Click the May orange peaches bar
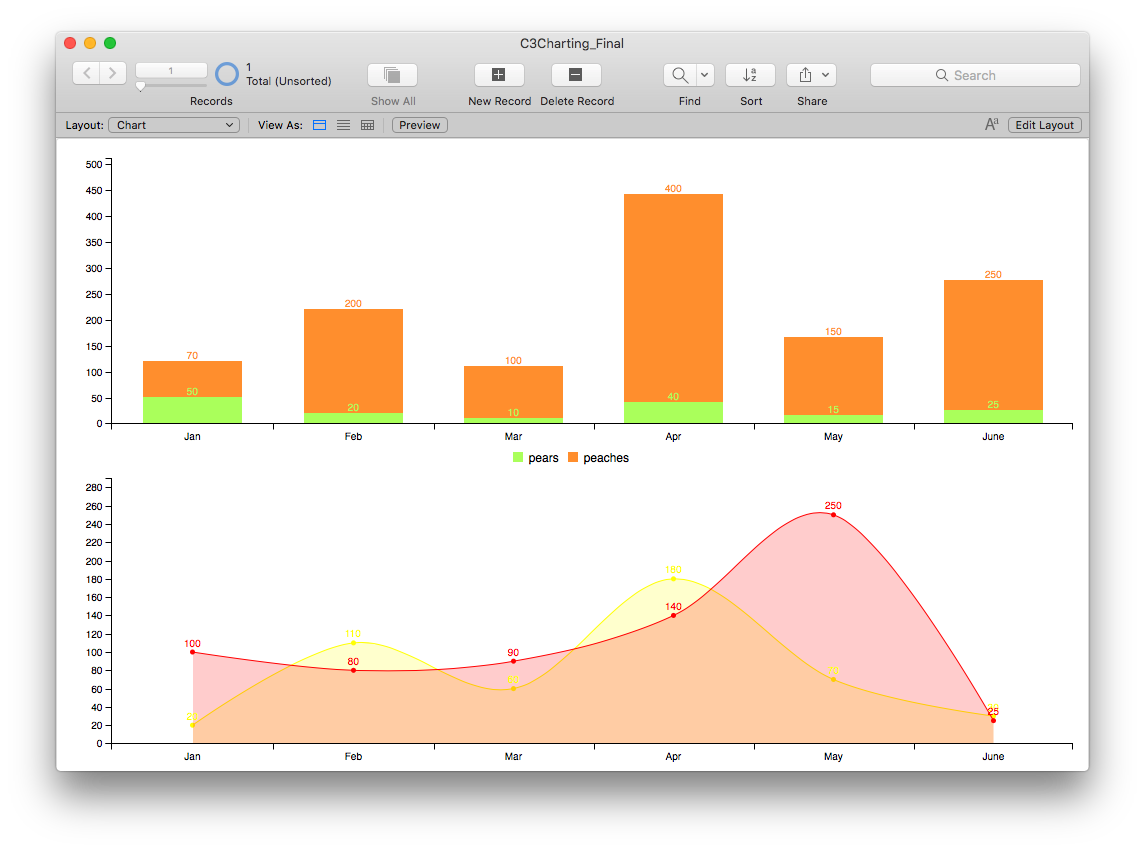This screenshot has height=851, width=1145. (x=833, y=376)
